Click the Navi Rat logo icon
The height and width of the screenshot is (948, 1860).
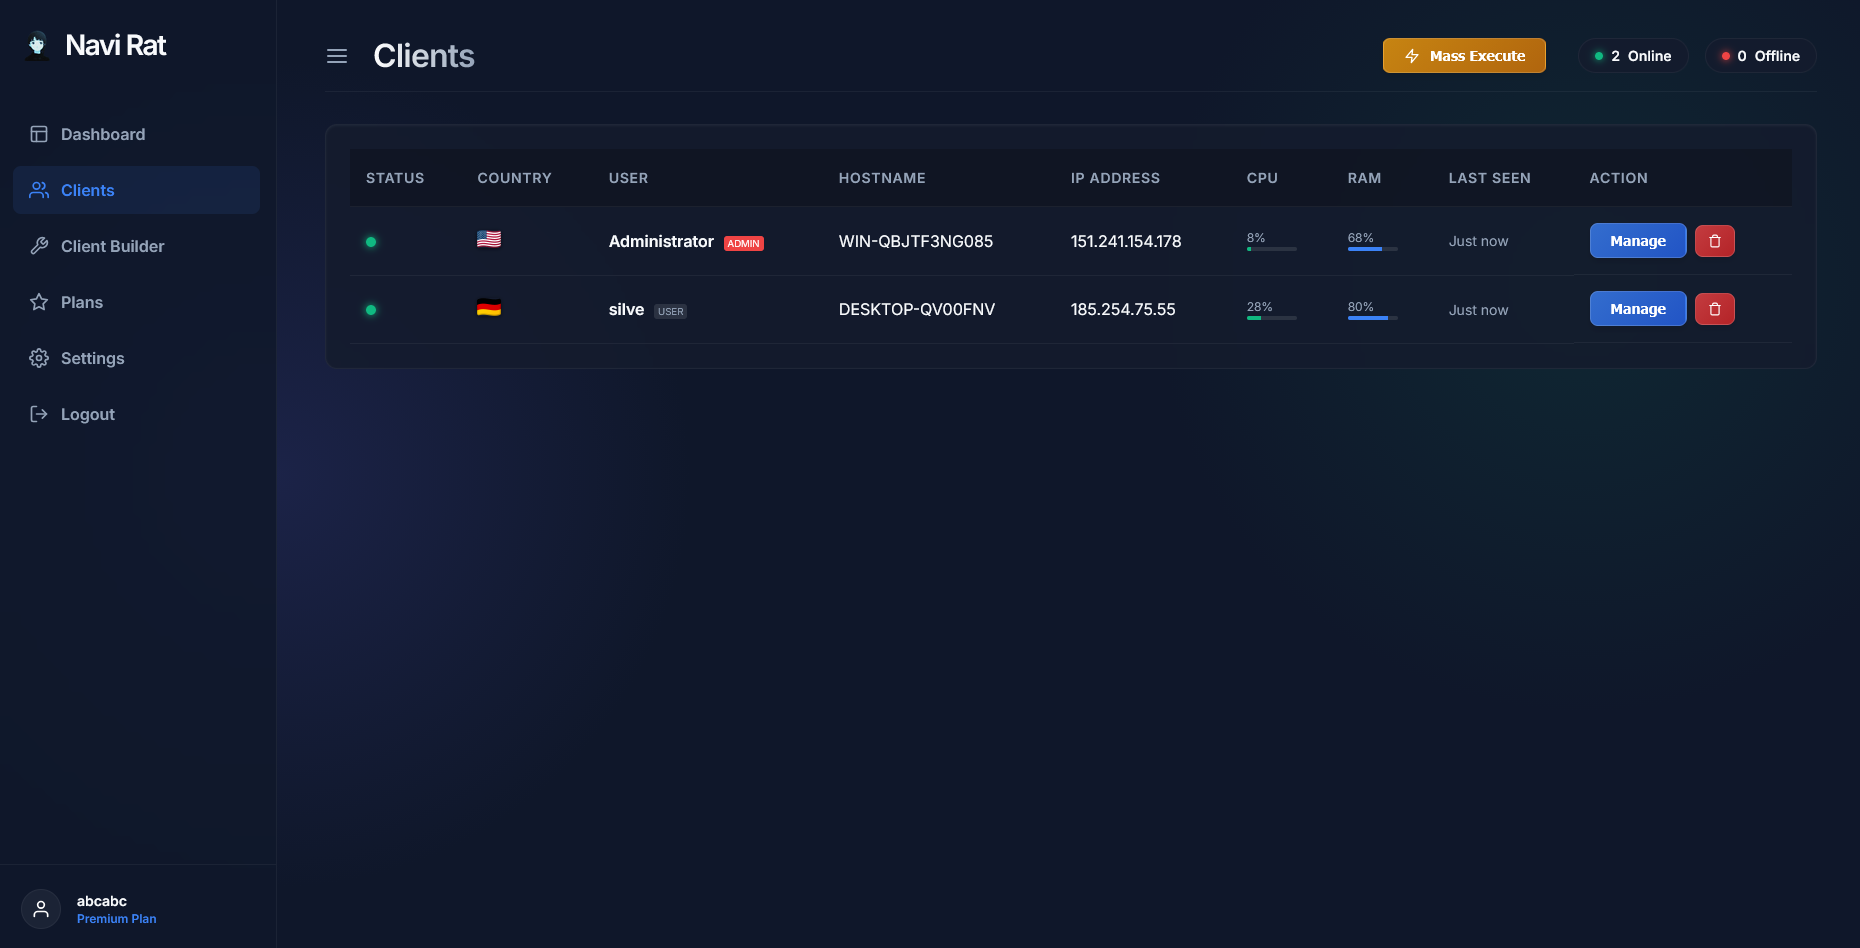37,46
